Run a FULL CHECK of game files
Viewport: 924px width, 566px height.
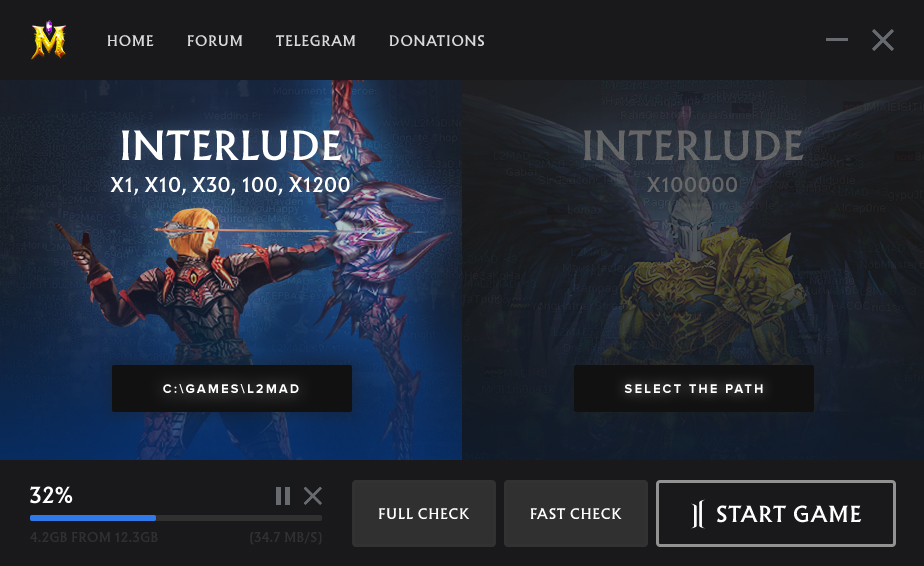pyautogui.click(x=424, y=514)
